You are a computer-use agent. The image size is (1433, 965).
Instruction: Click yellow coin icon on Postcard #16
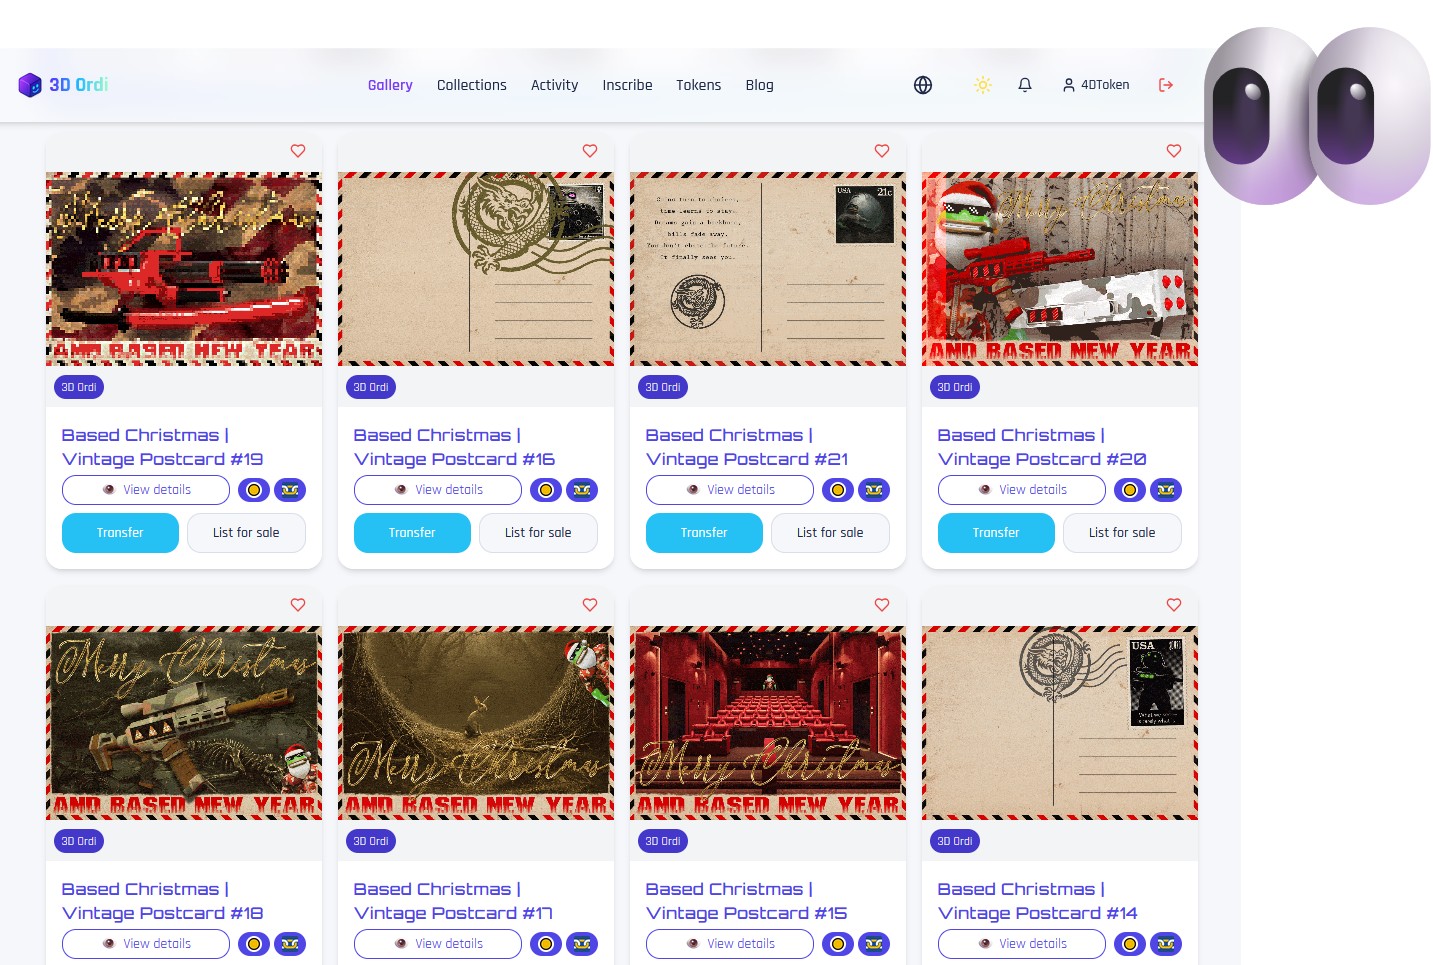(x=546, y=490)
